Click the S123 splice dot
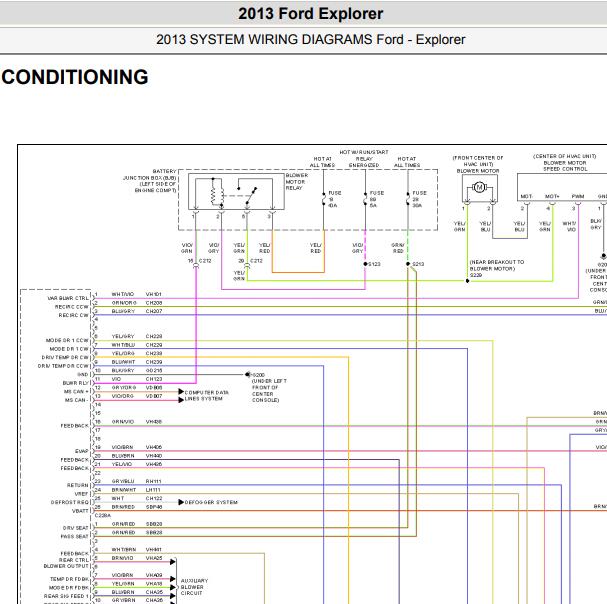Screen dimensions: 607x604 click(365, 264)
